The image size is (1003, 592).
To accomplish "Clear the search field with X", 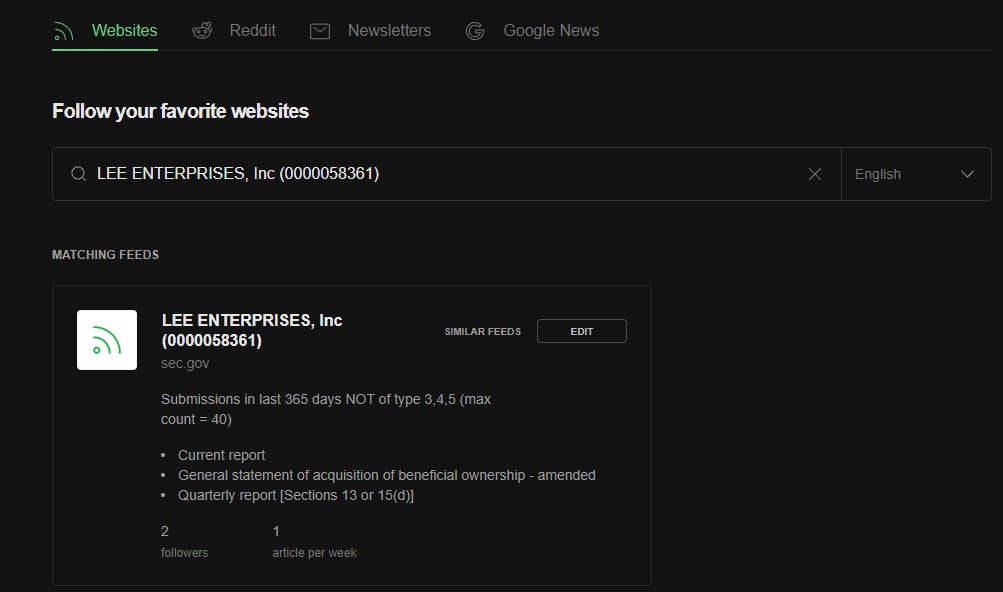I will (815, 174).
